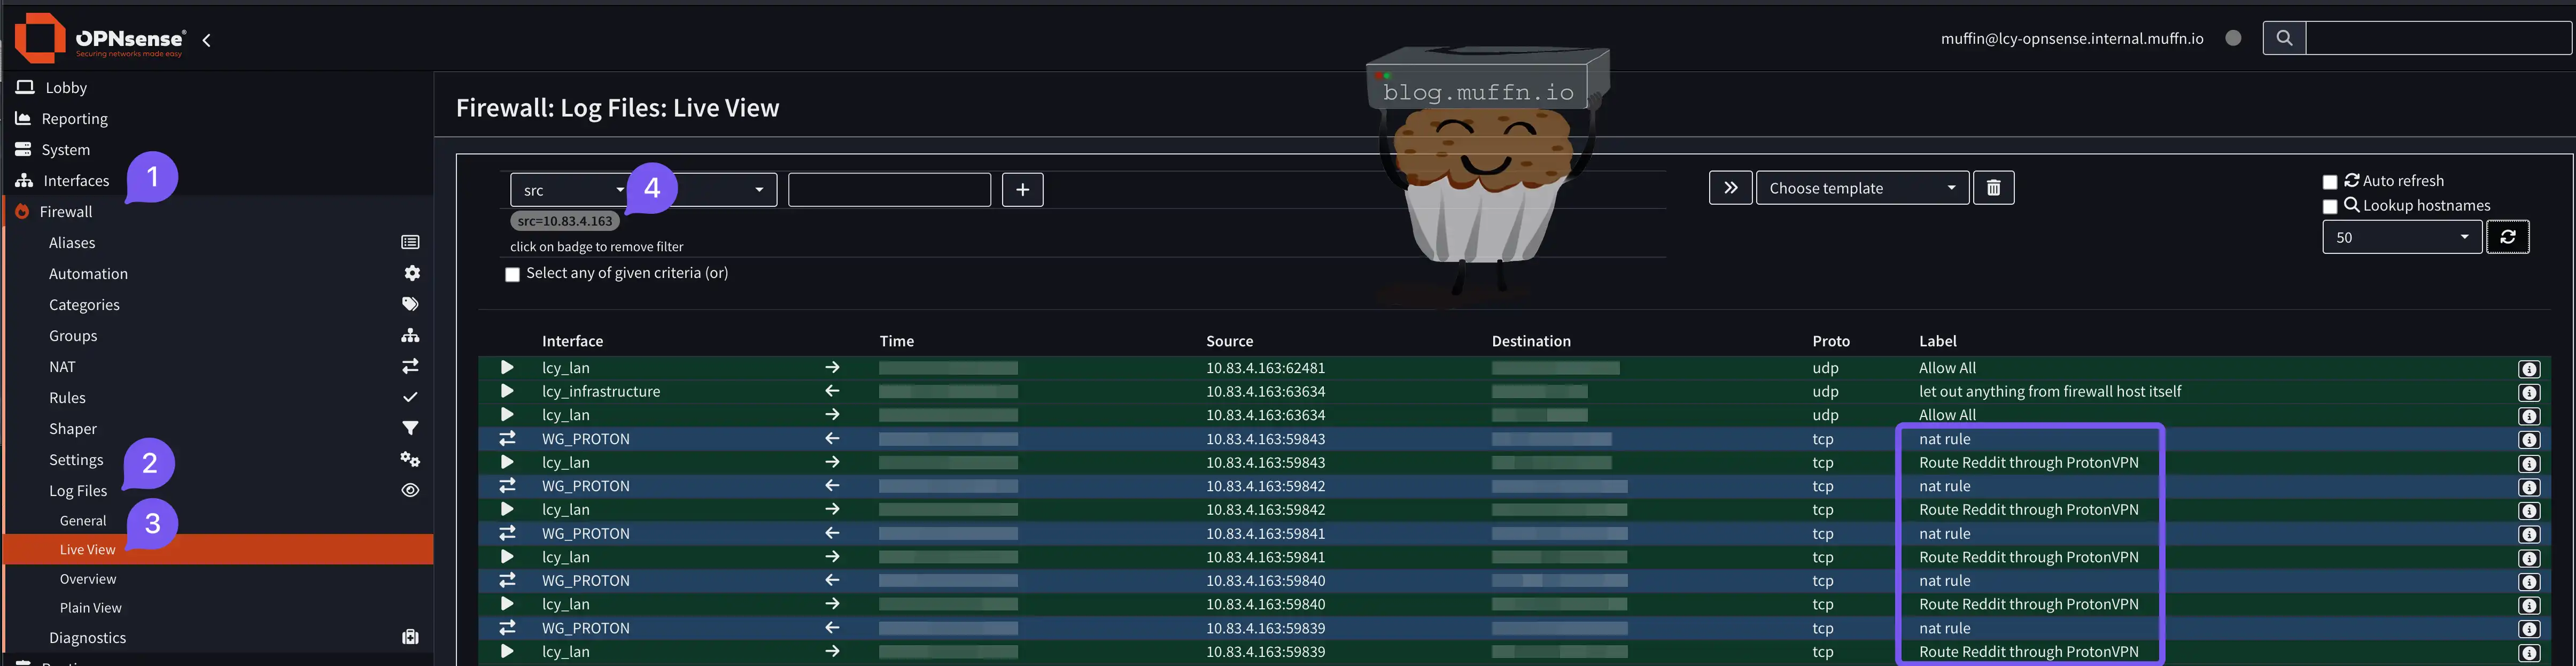Select Overview under Log Files
This screenshot has height=666, width=2576.
point(88,579)
